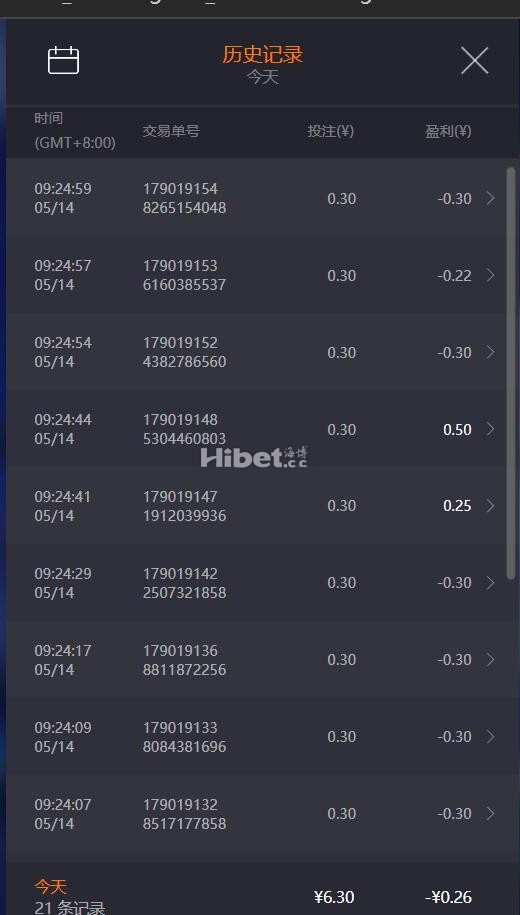The height and width of the screenshot is (915, 520).
Task: Click the 盈利(¥) column header
Action: [x=448, y=131]
